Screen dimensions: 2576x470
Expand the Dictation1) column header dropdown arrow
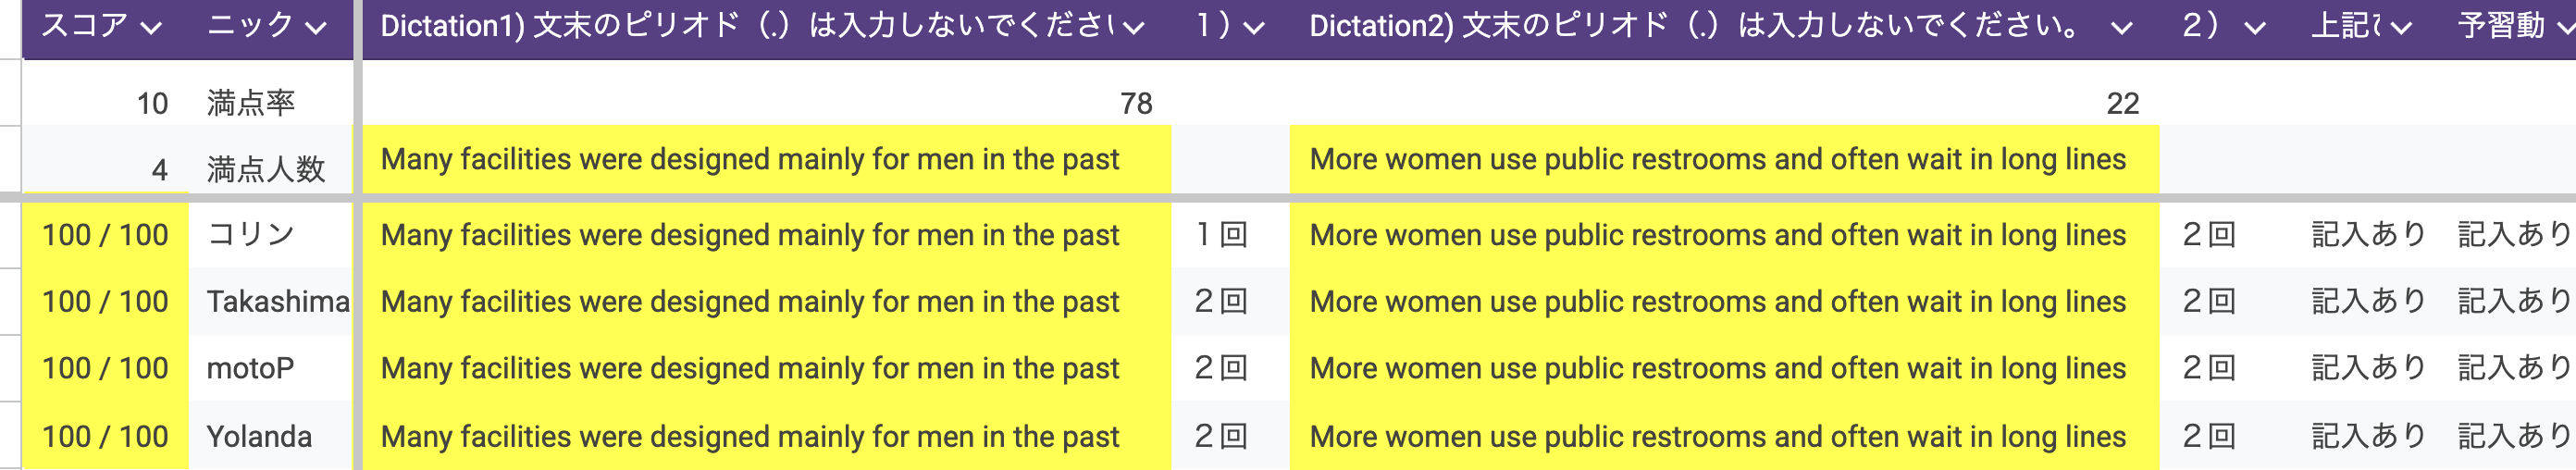(x=1133, y=27)
